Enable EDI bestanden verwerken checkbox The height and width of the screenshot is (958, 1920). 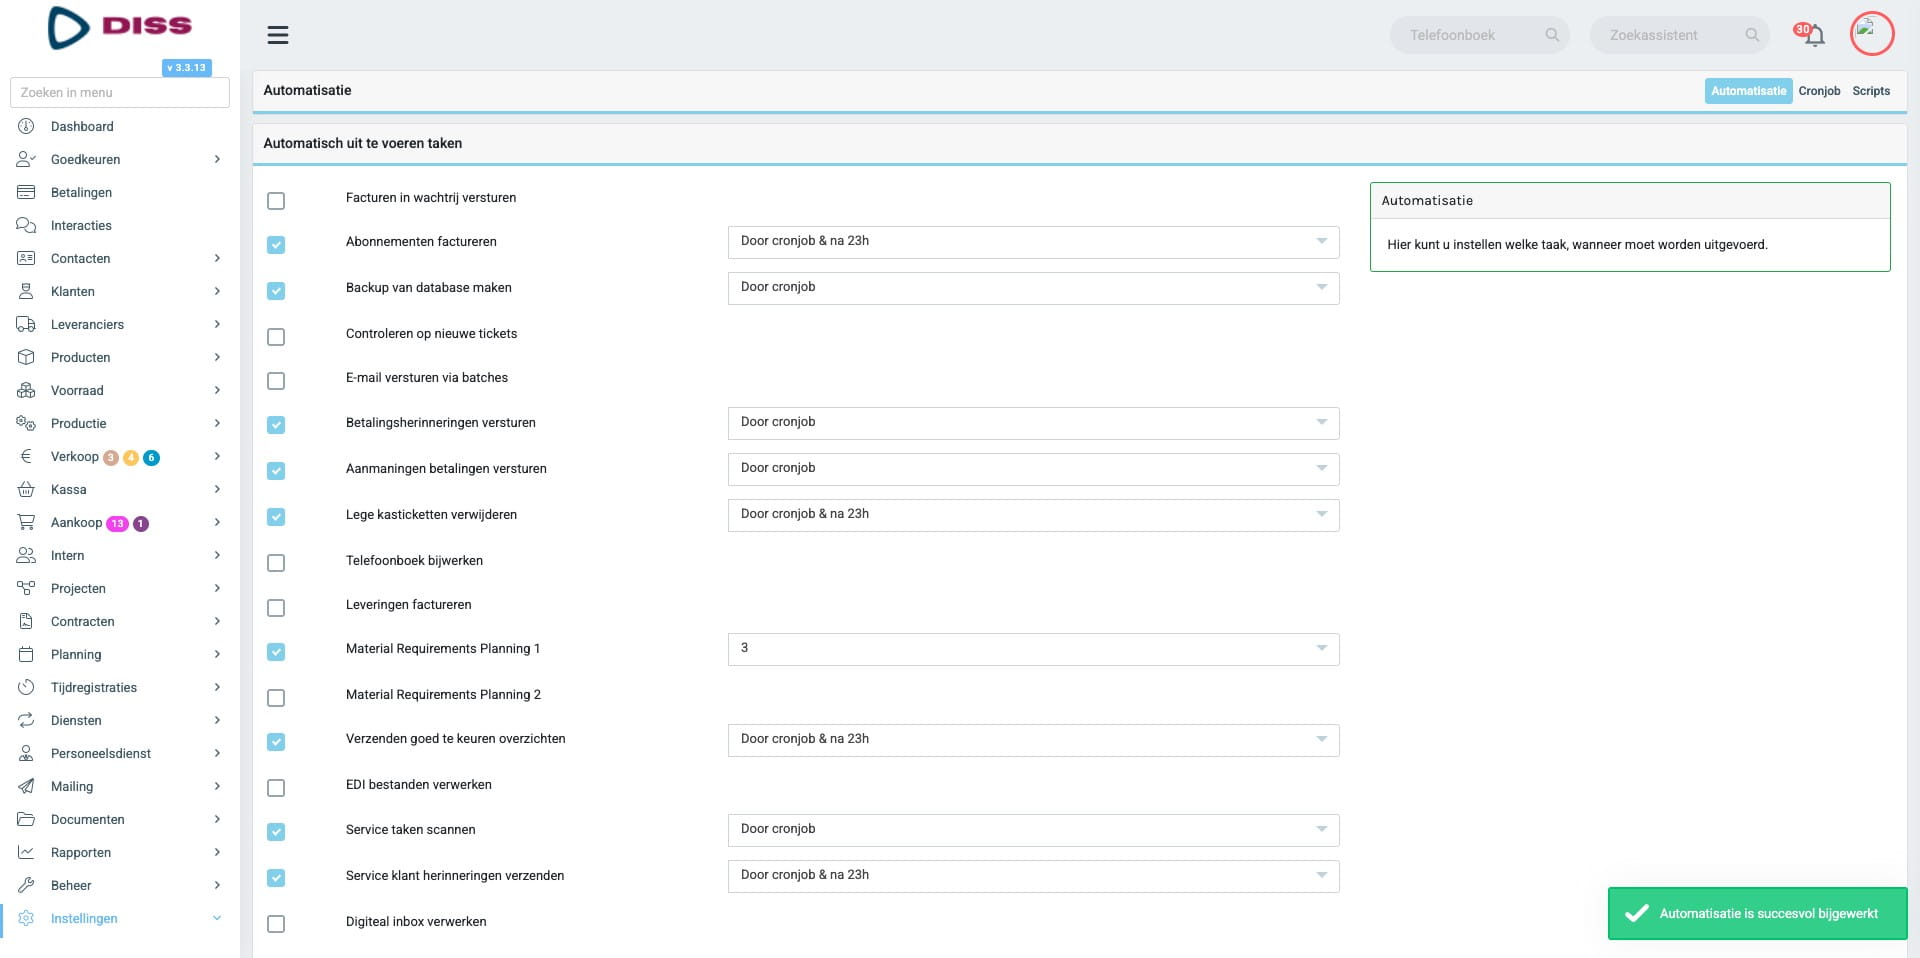pos(276,788)
